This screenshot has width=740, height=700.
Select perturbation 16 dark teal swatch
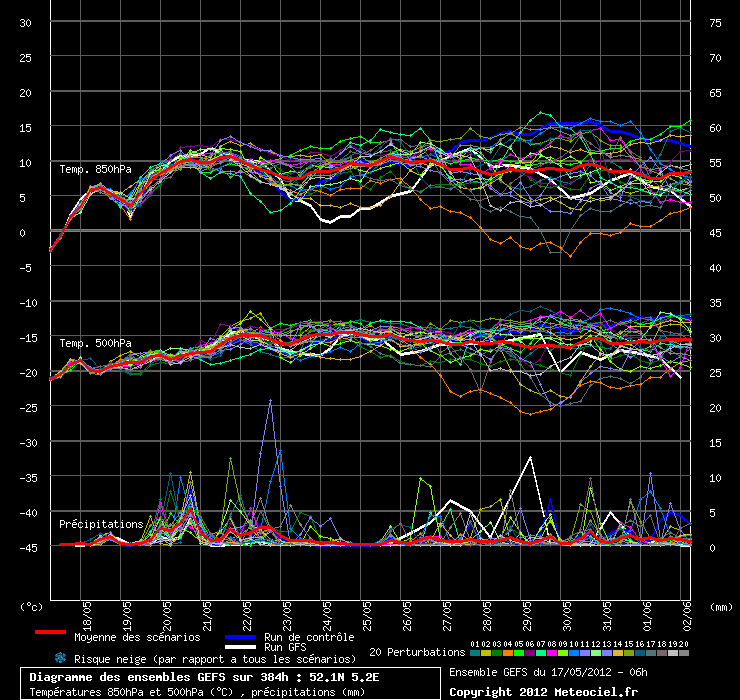(639, 653)
